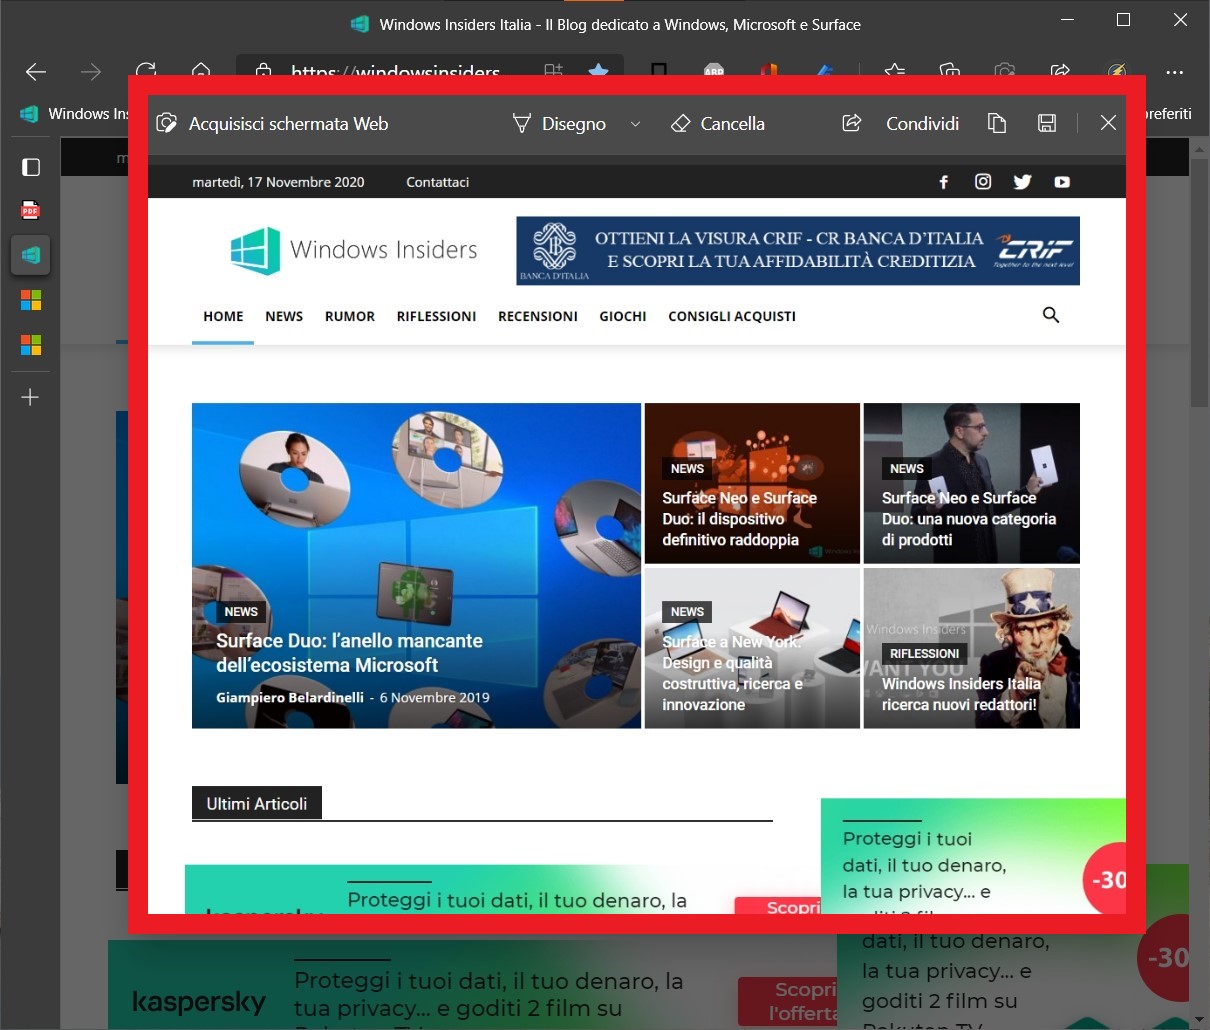
Task: Click author name Giampiero Belardinelli
Action: click(x=290, y=697)
